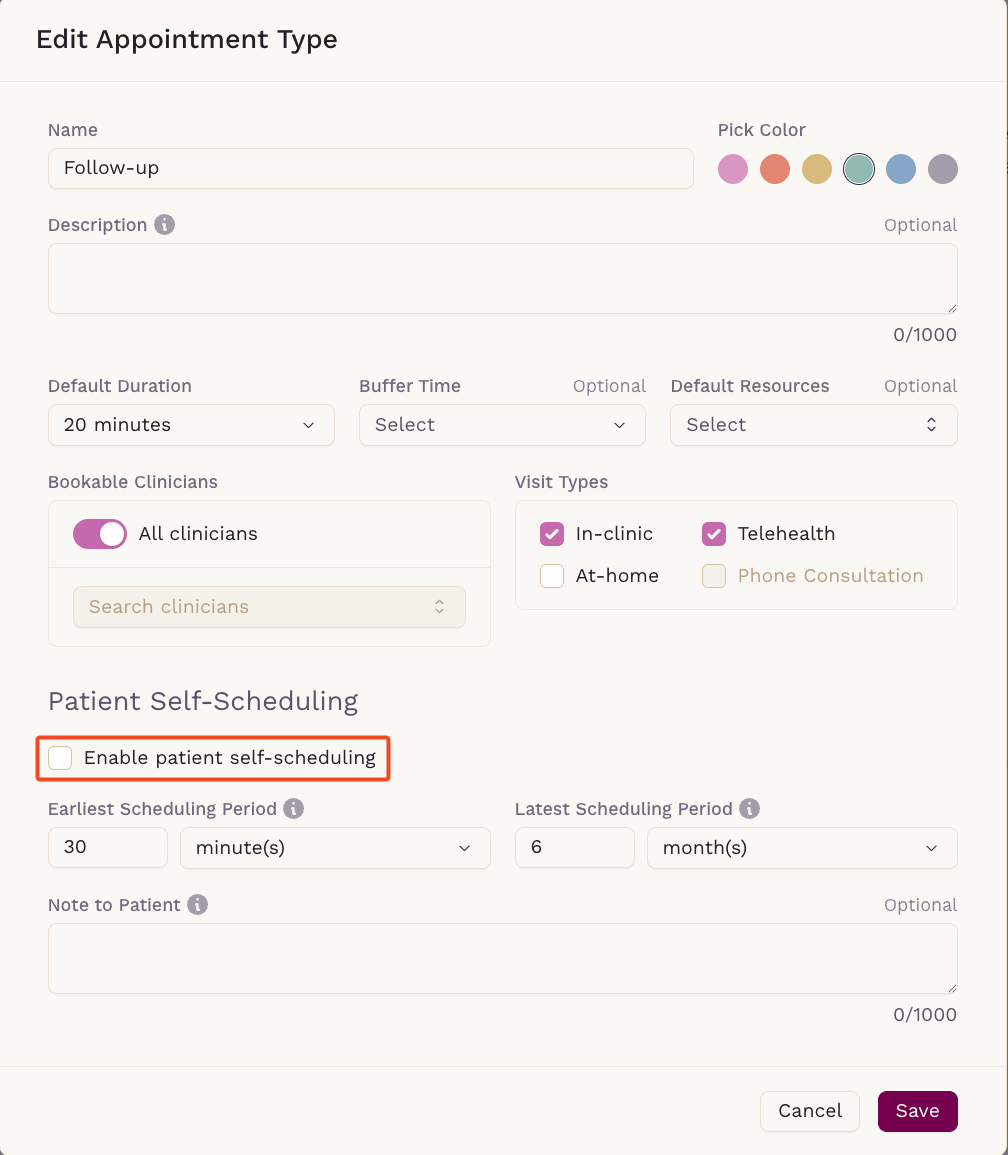
Task: Click the Name input field
Action: [371, 169]
